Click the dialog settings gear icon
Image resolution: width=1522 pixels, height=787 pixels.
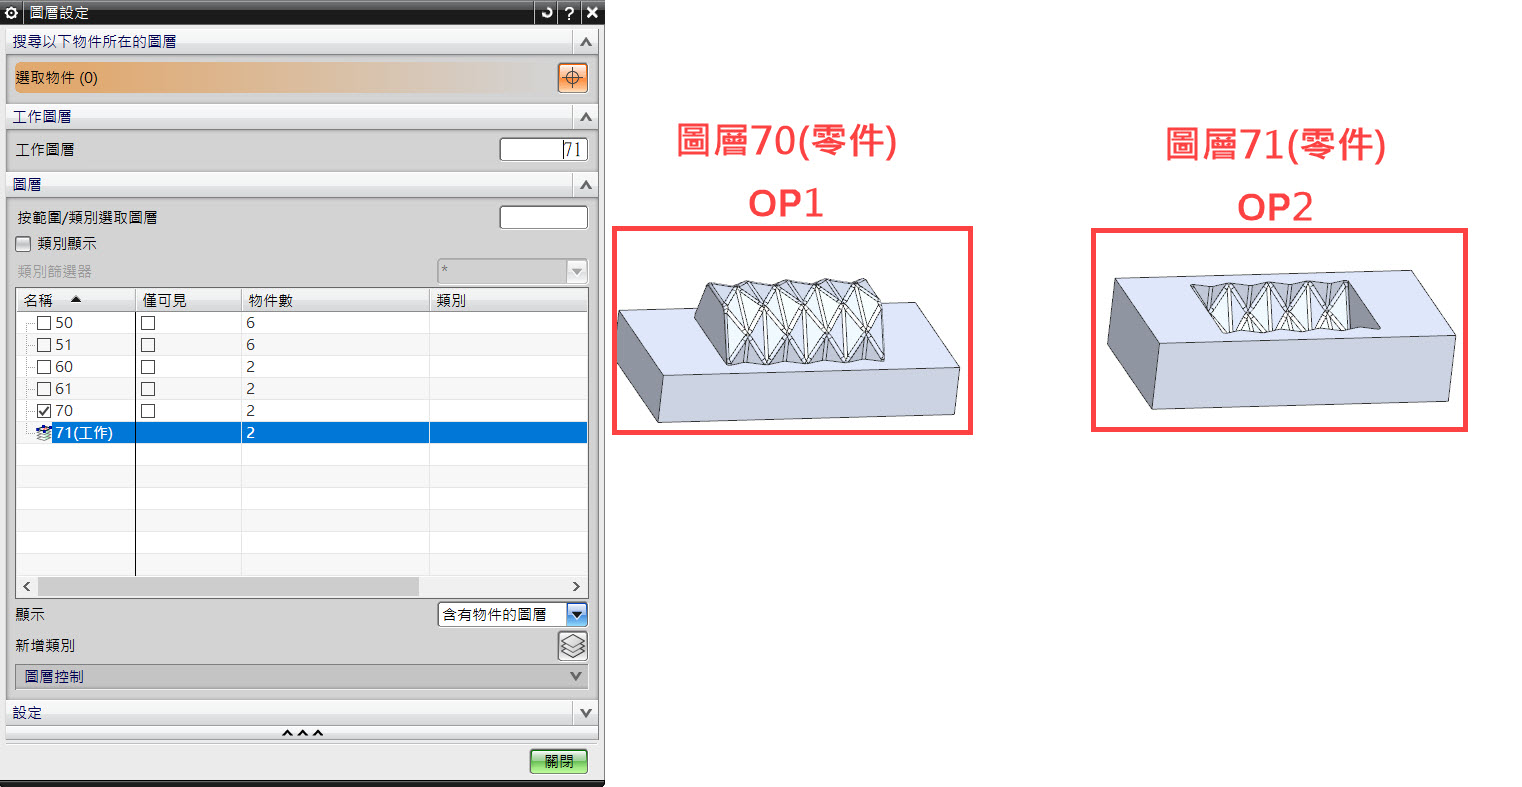[x=11, y=12]
